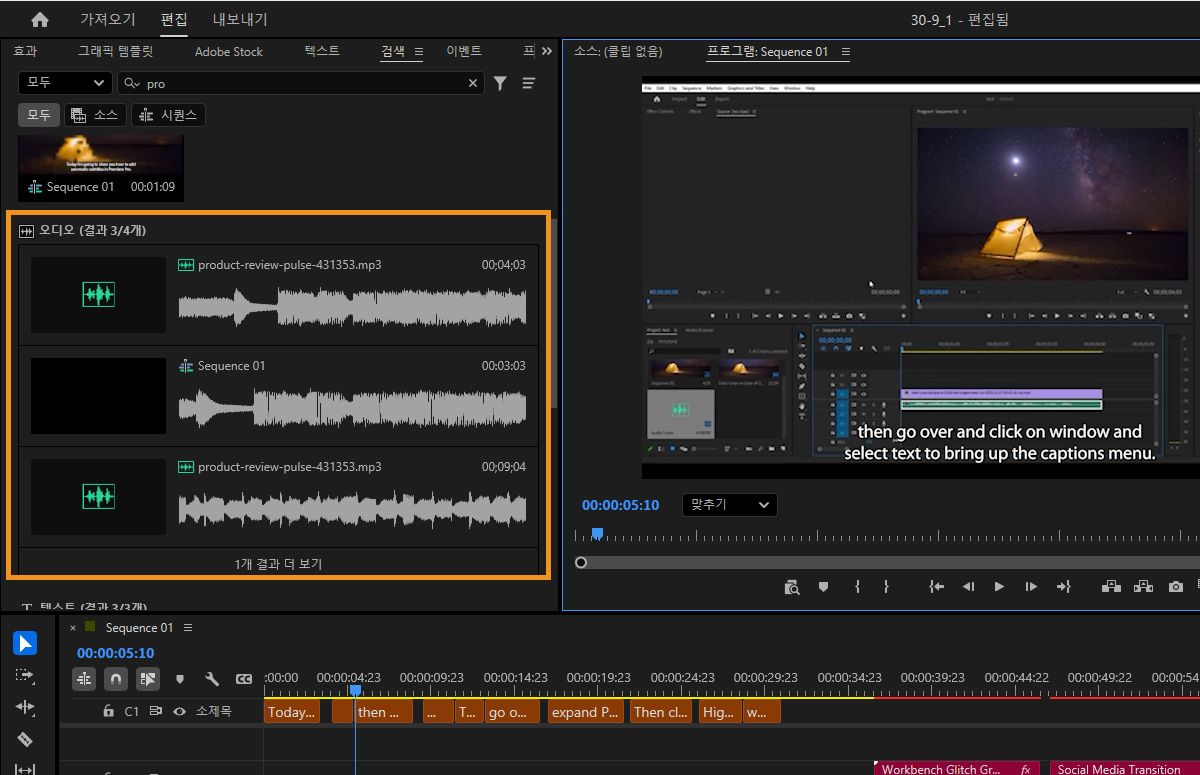Screen dimensions: 1200x775
Task: Open the 맞추기 zoom level dropdown
Action: click(x=729, y=505)
